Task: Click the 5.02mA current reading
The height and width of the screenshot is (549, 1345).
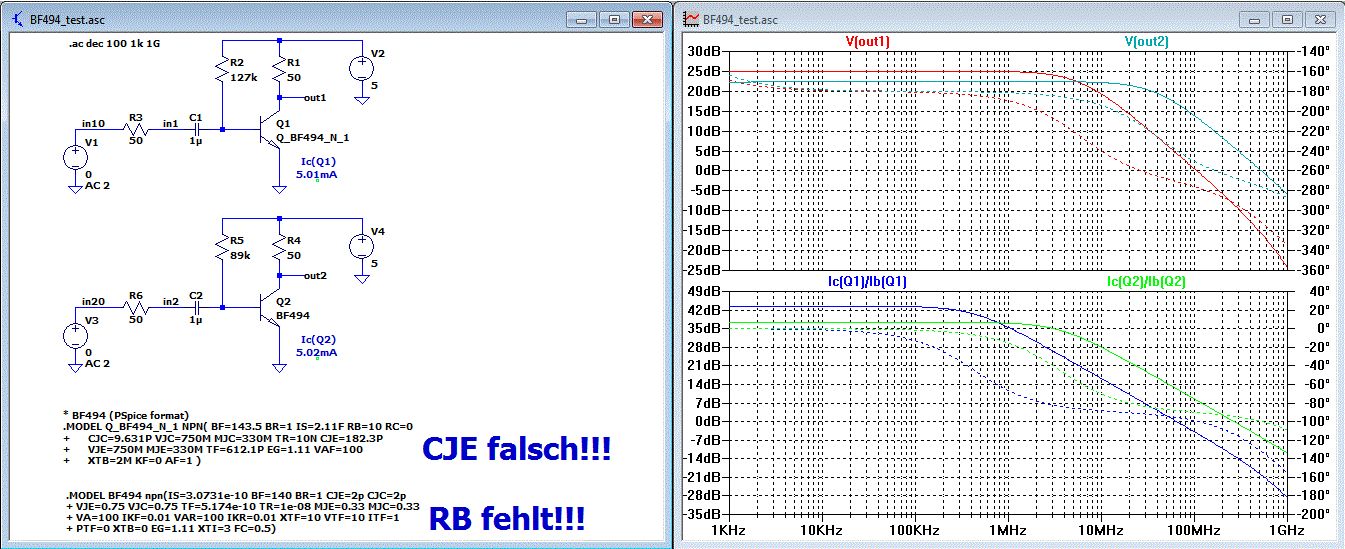Action: click(316, 352)
